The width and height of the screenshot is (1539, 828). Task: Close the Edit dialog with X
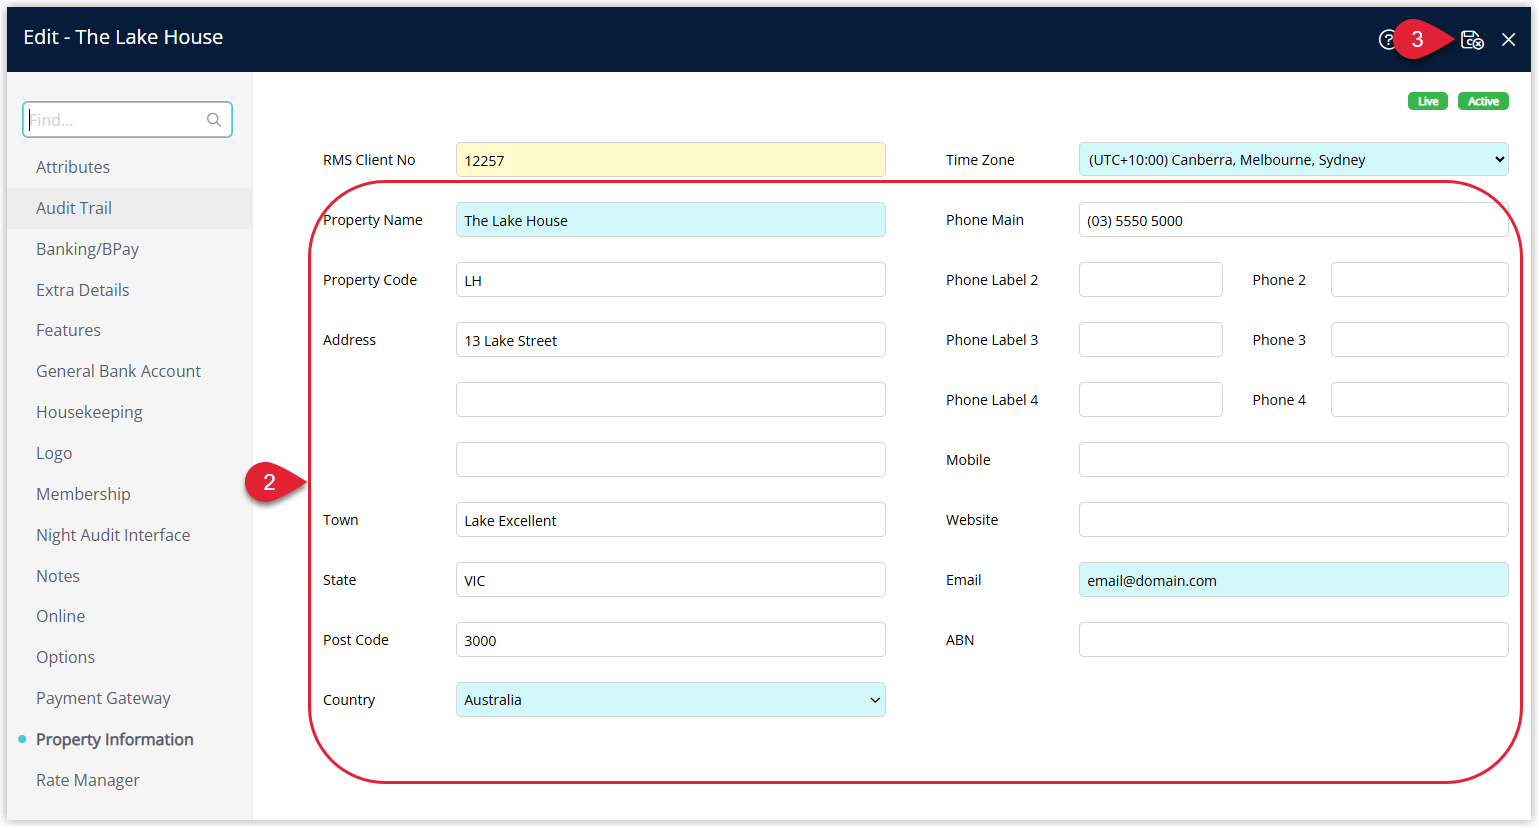tap(1508, 40)
